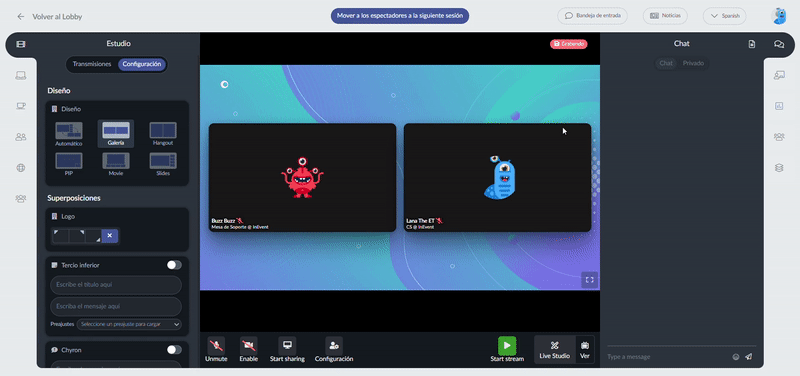Open the globe icon in left sidebar
800x376 pixels.
point(20,168)
